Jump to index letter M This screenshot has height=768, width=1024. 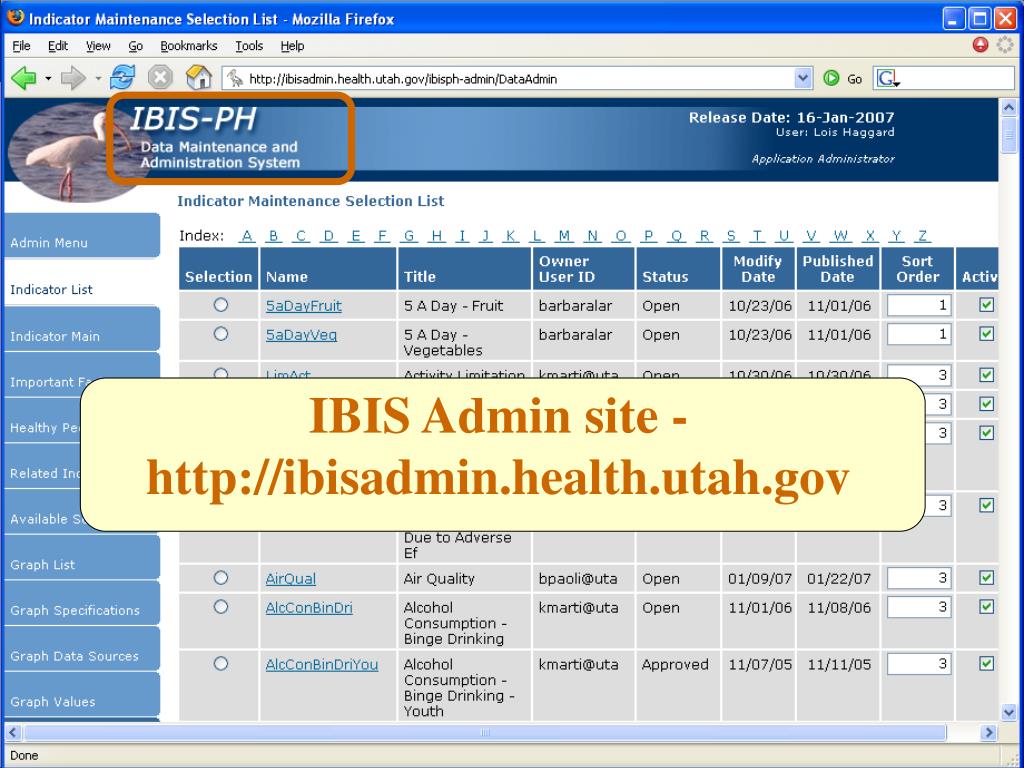point(565,236)
